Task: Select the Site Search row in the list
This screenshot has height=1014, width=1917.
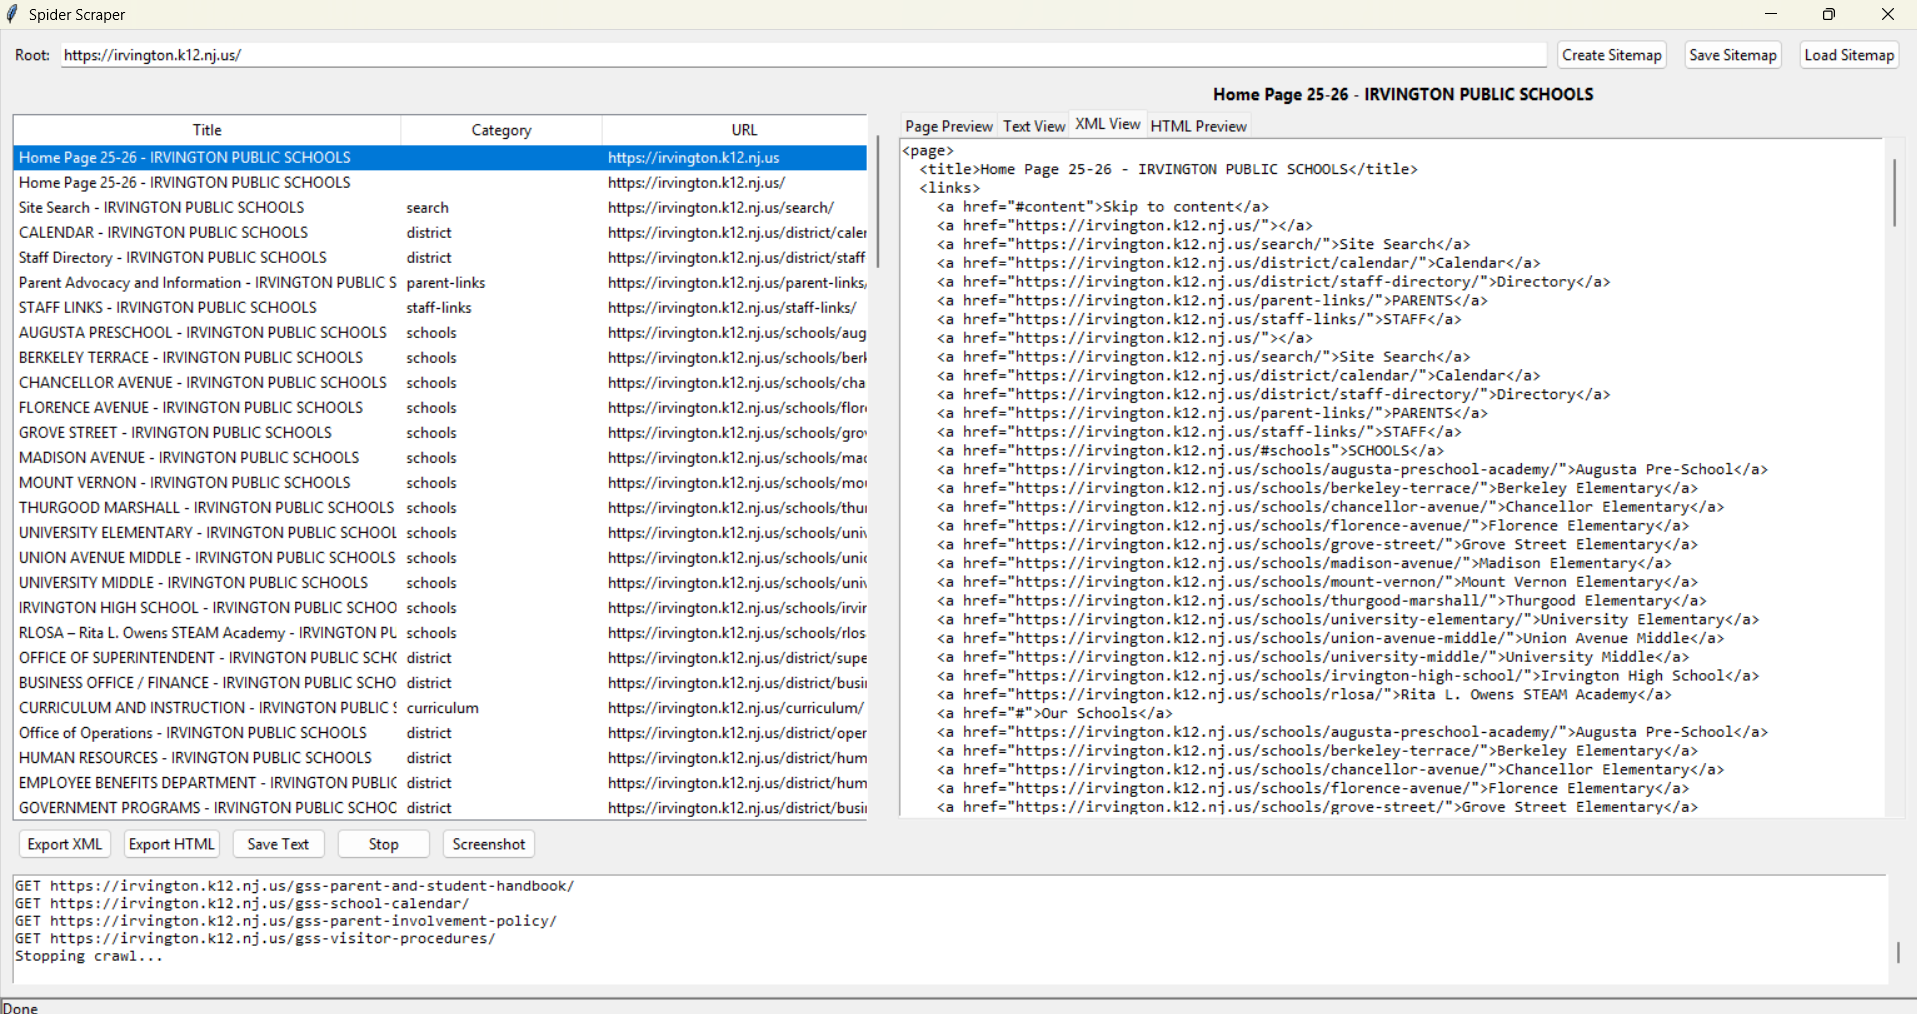Action: pyautogui.click(x=161, y=208)
